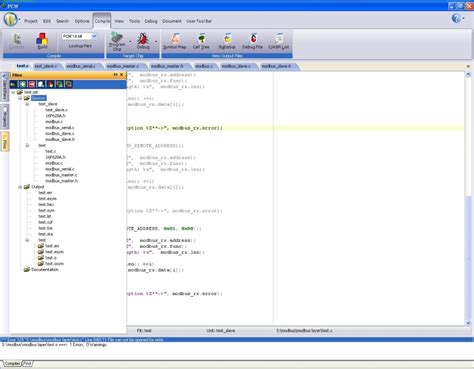Collapse the Output folder in the tree
Image resolution: width=474 pixels, height=369 pixels.
point(20,187)
